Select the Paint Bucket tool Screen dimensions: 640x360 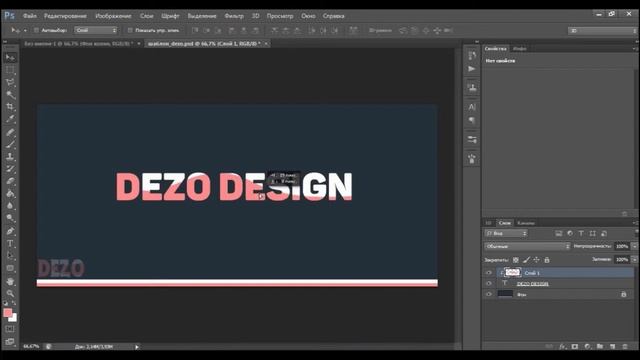coord(10,193)
